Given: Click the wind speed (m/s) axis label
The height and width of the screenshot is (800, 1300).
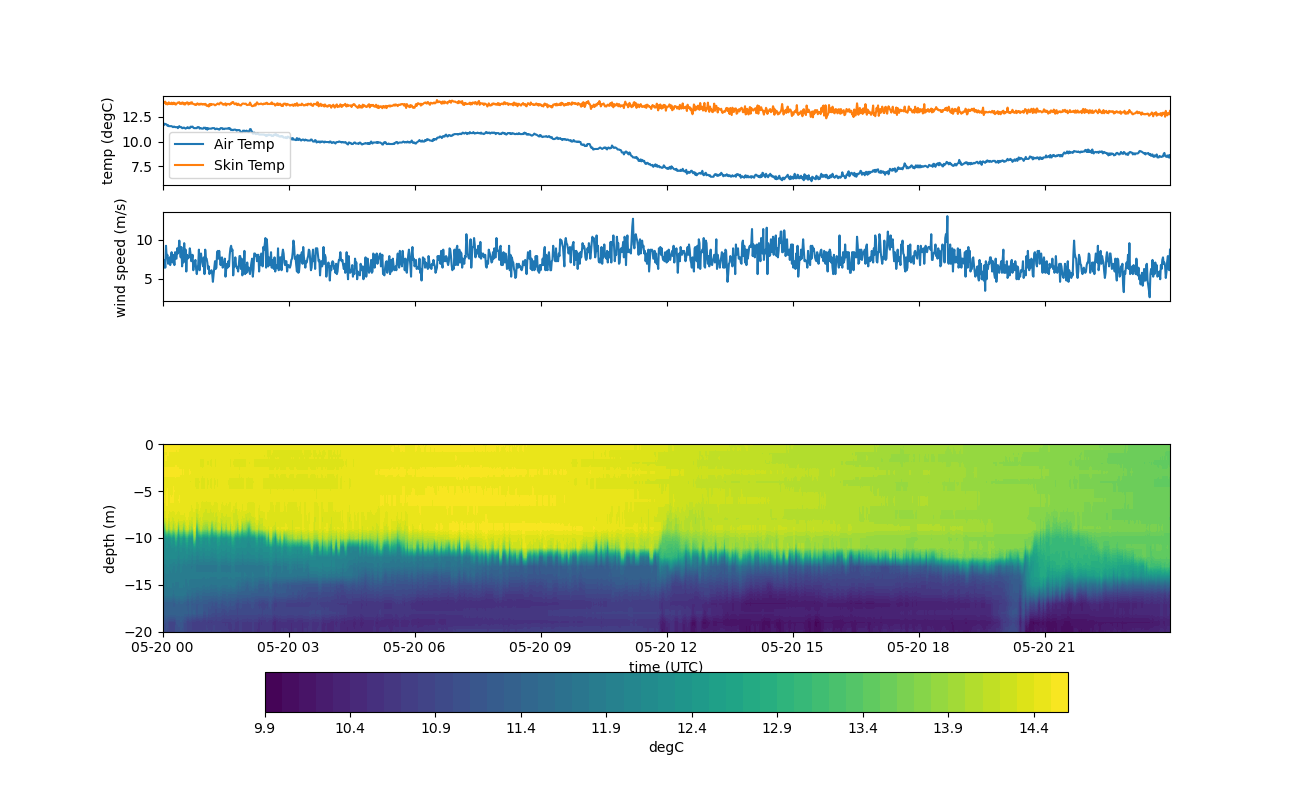Looking at the screenshot, I should point(121,257).
